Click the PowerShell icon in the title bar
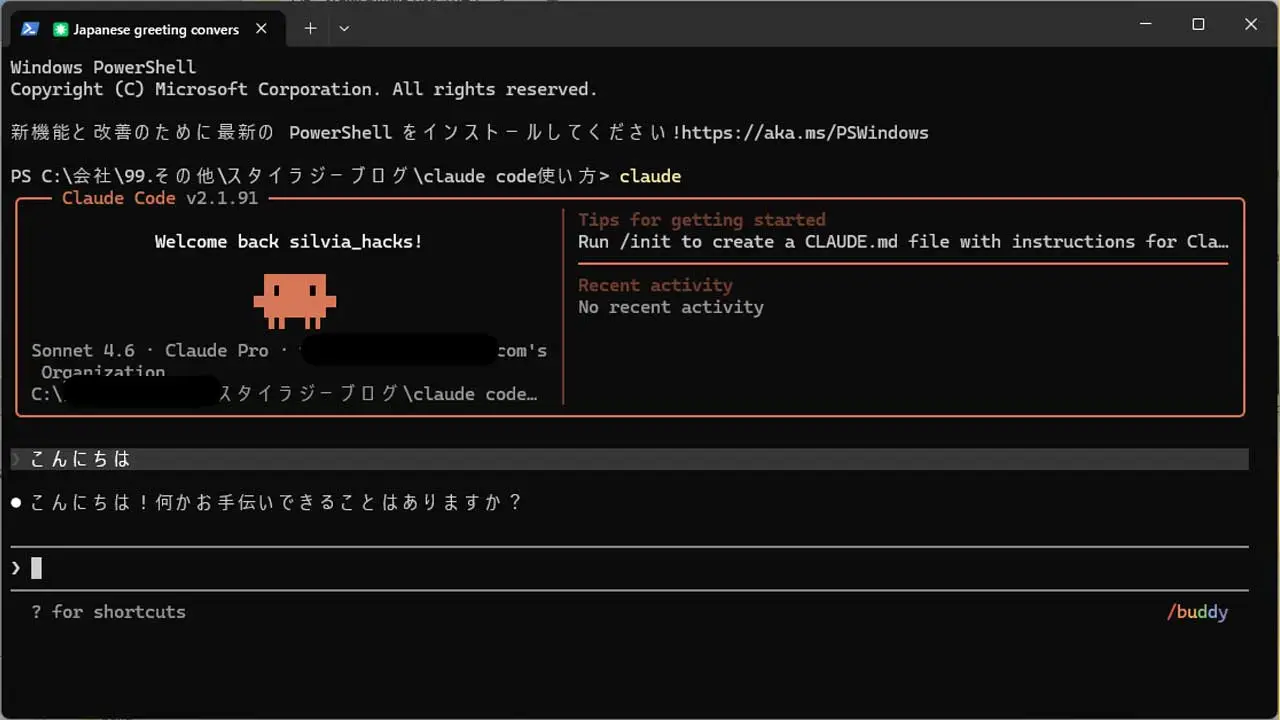Screen dimensions: 1280x720 (29, 29)
